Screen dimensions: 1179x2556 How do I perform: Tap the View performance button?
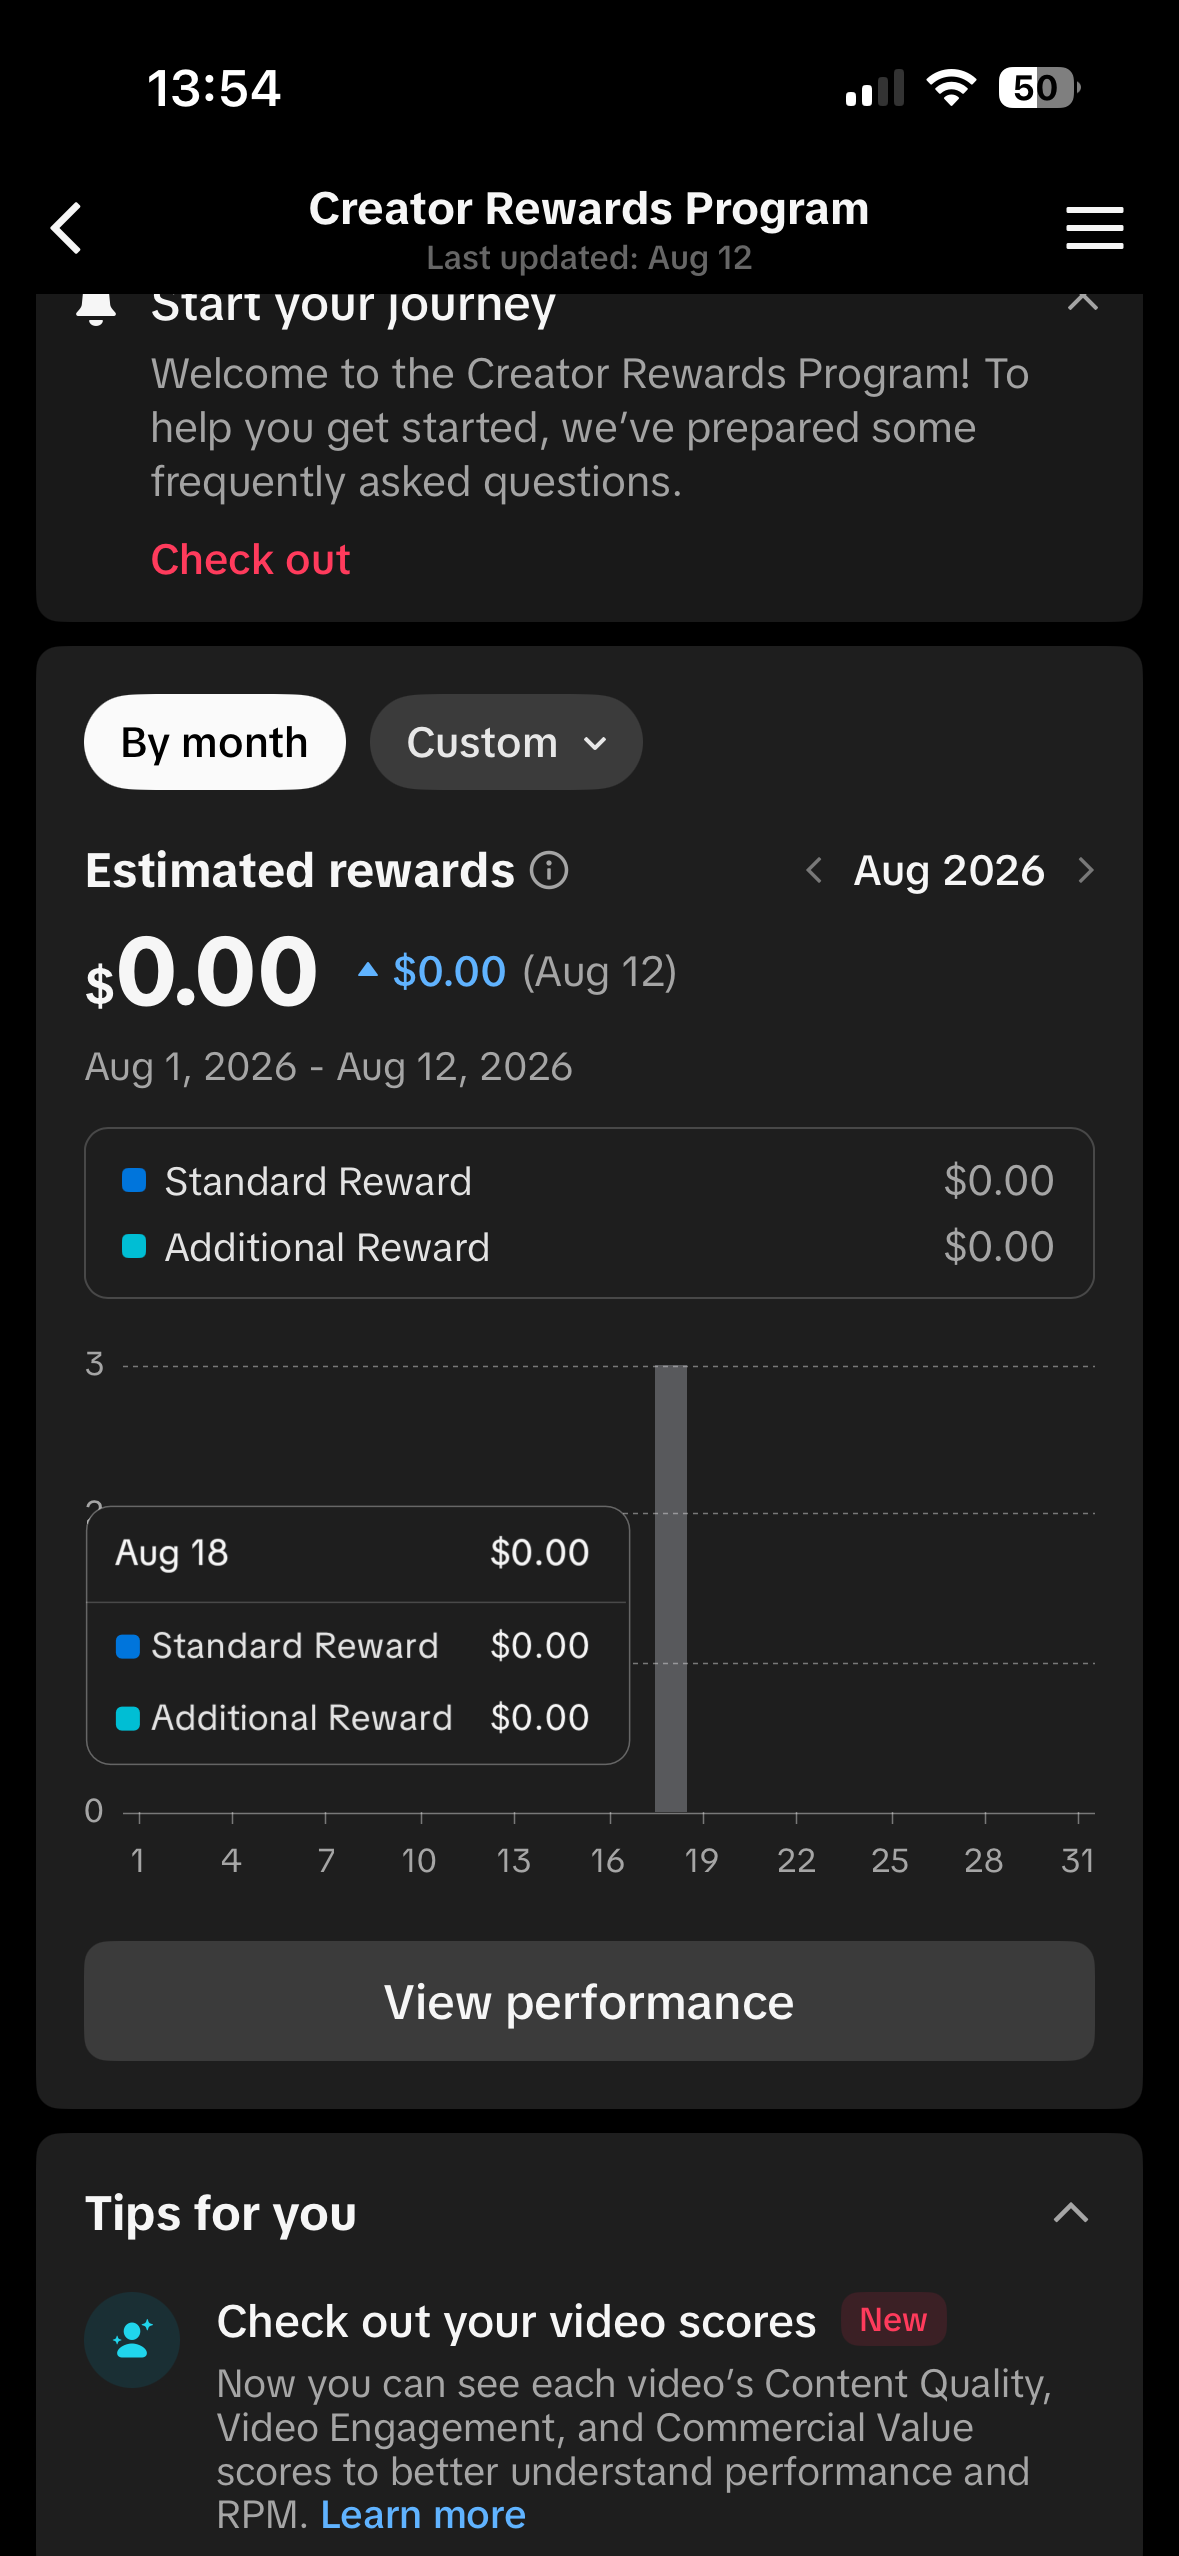click(x=589, y=2001)
